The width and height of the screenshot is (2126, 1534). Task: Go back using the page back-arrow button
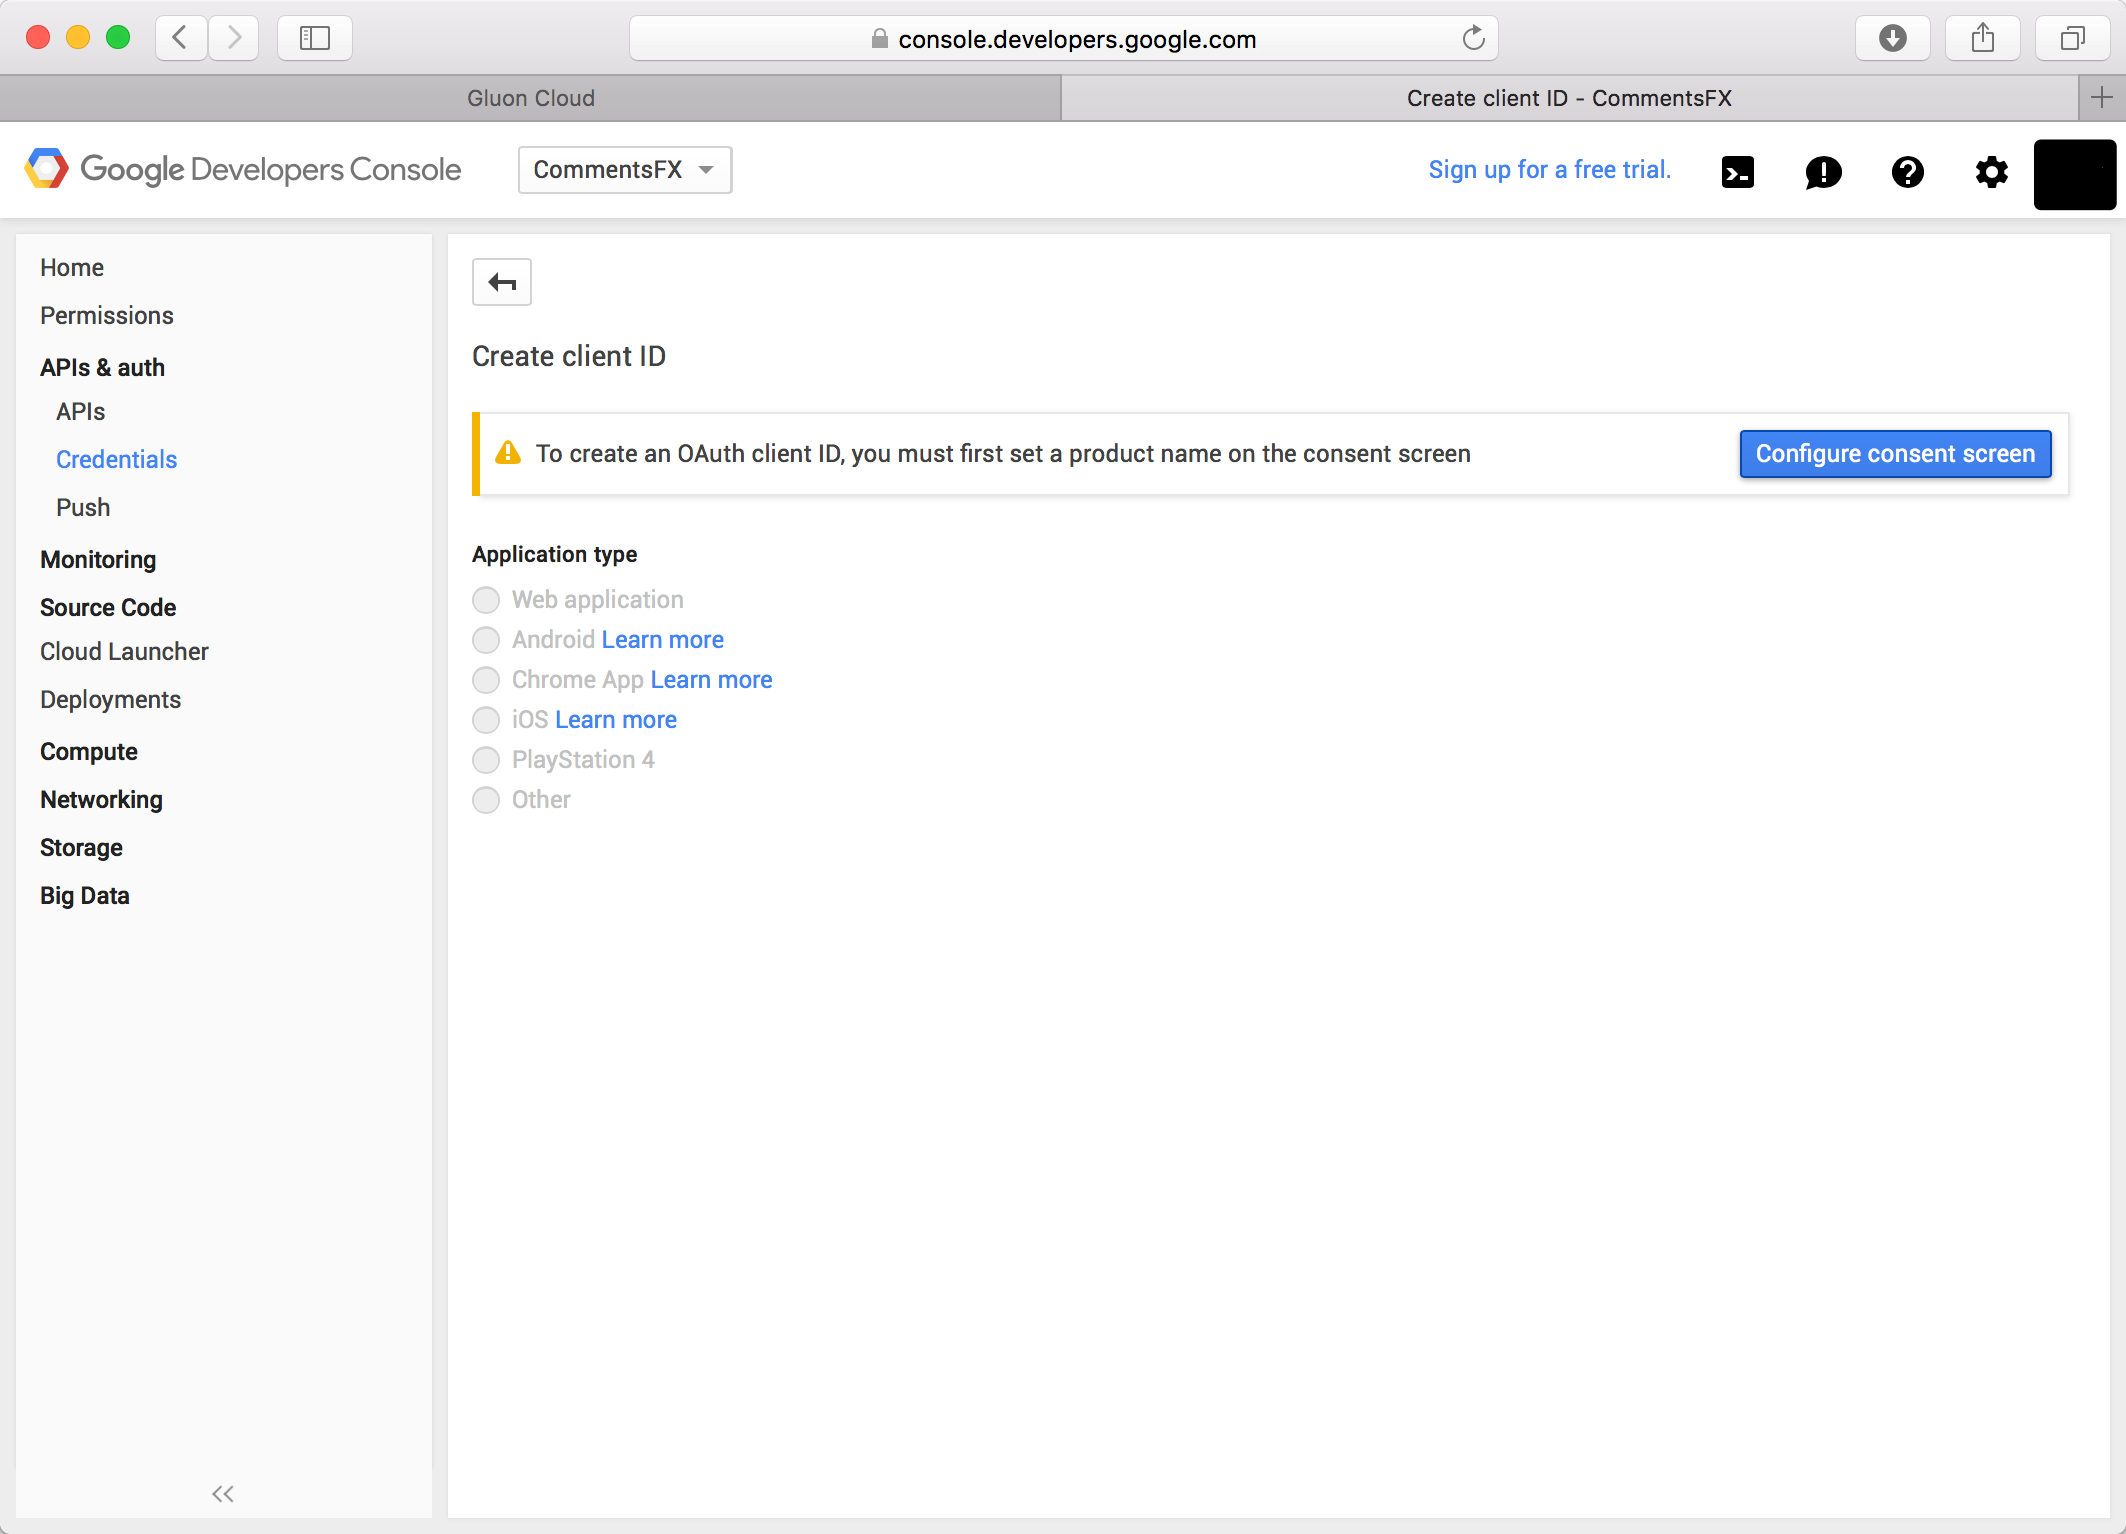(x=502, y=282)
